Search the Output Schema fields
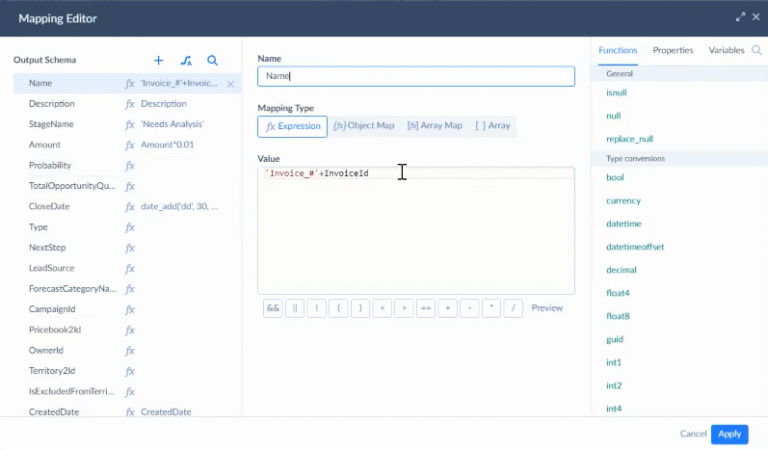The width and height of the screenshot is (768, 450). point(213,60)
